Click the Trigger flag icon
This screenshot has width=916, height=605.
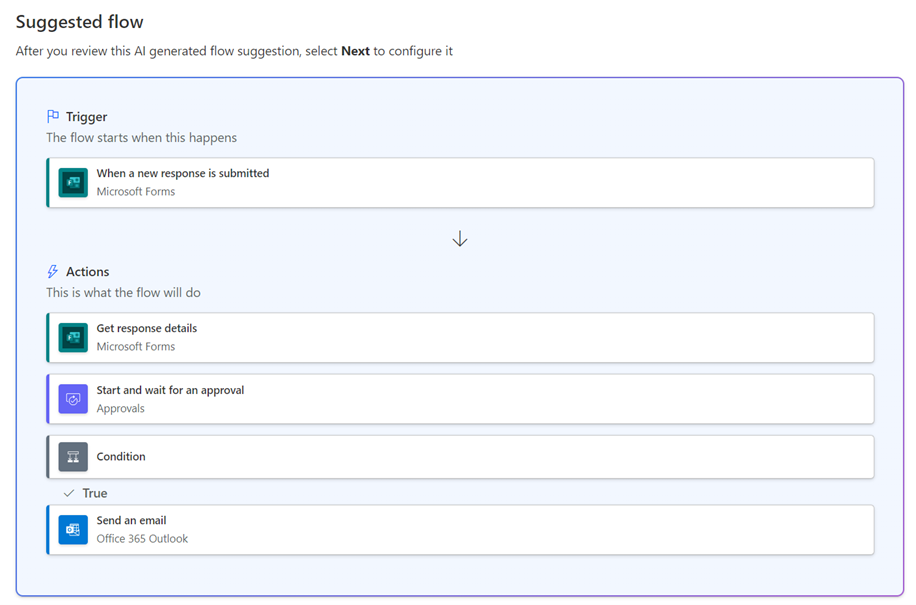(53, 117)
